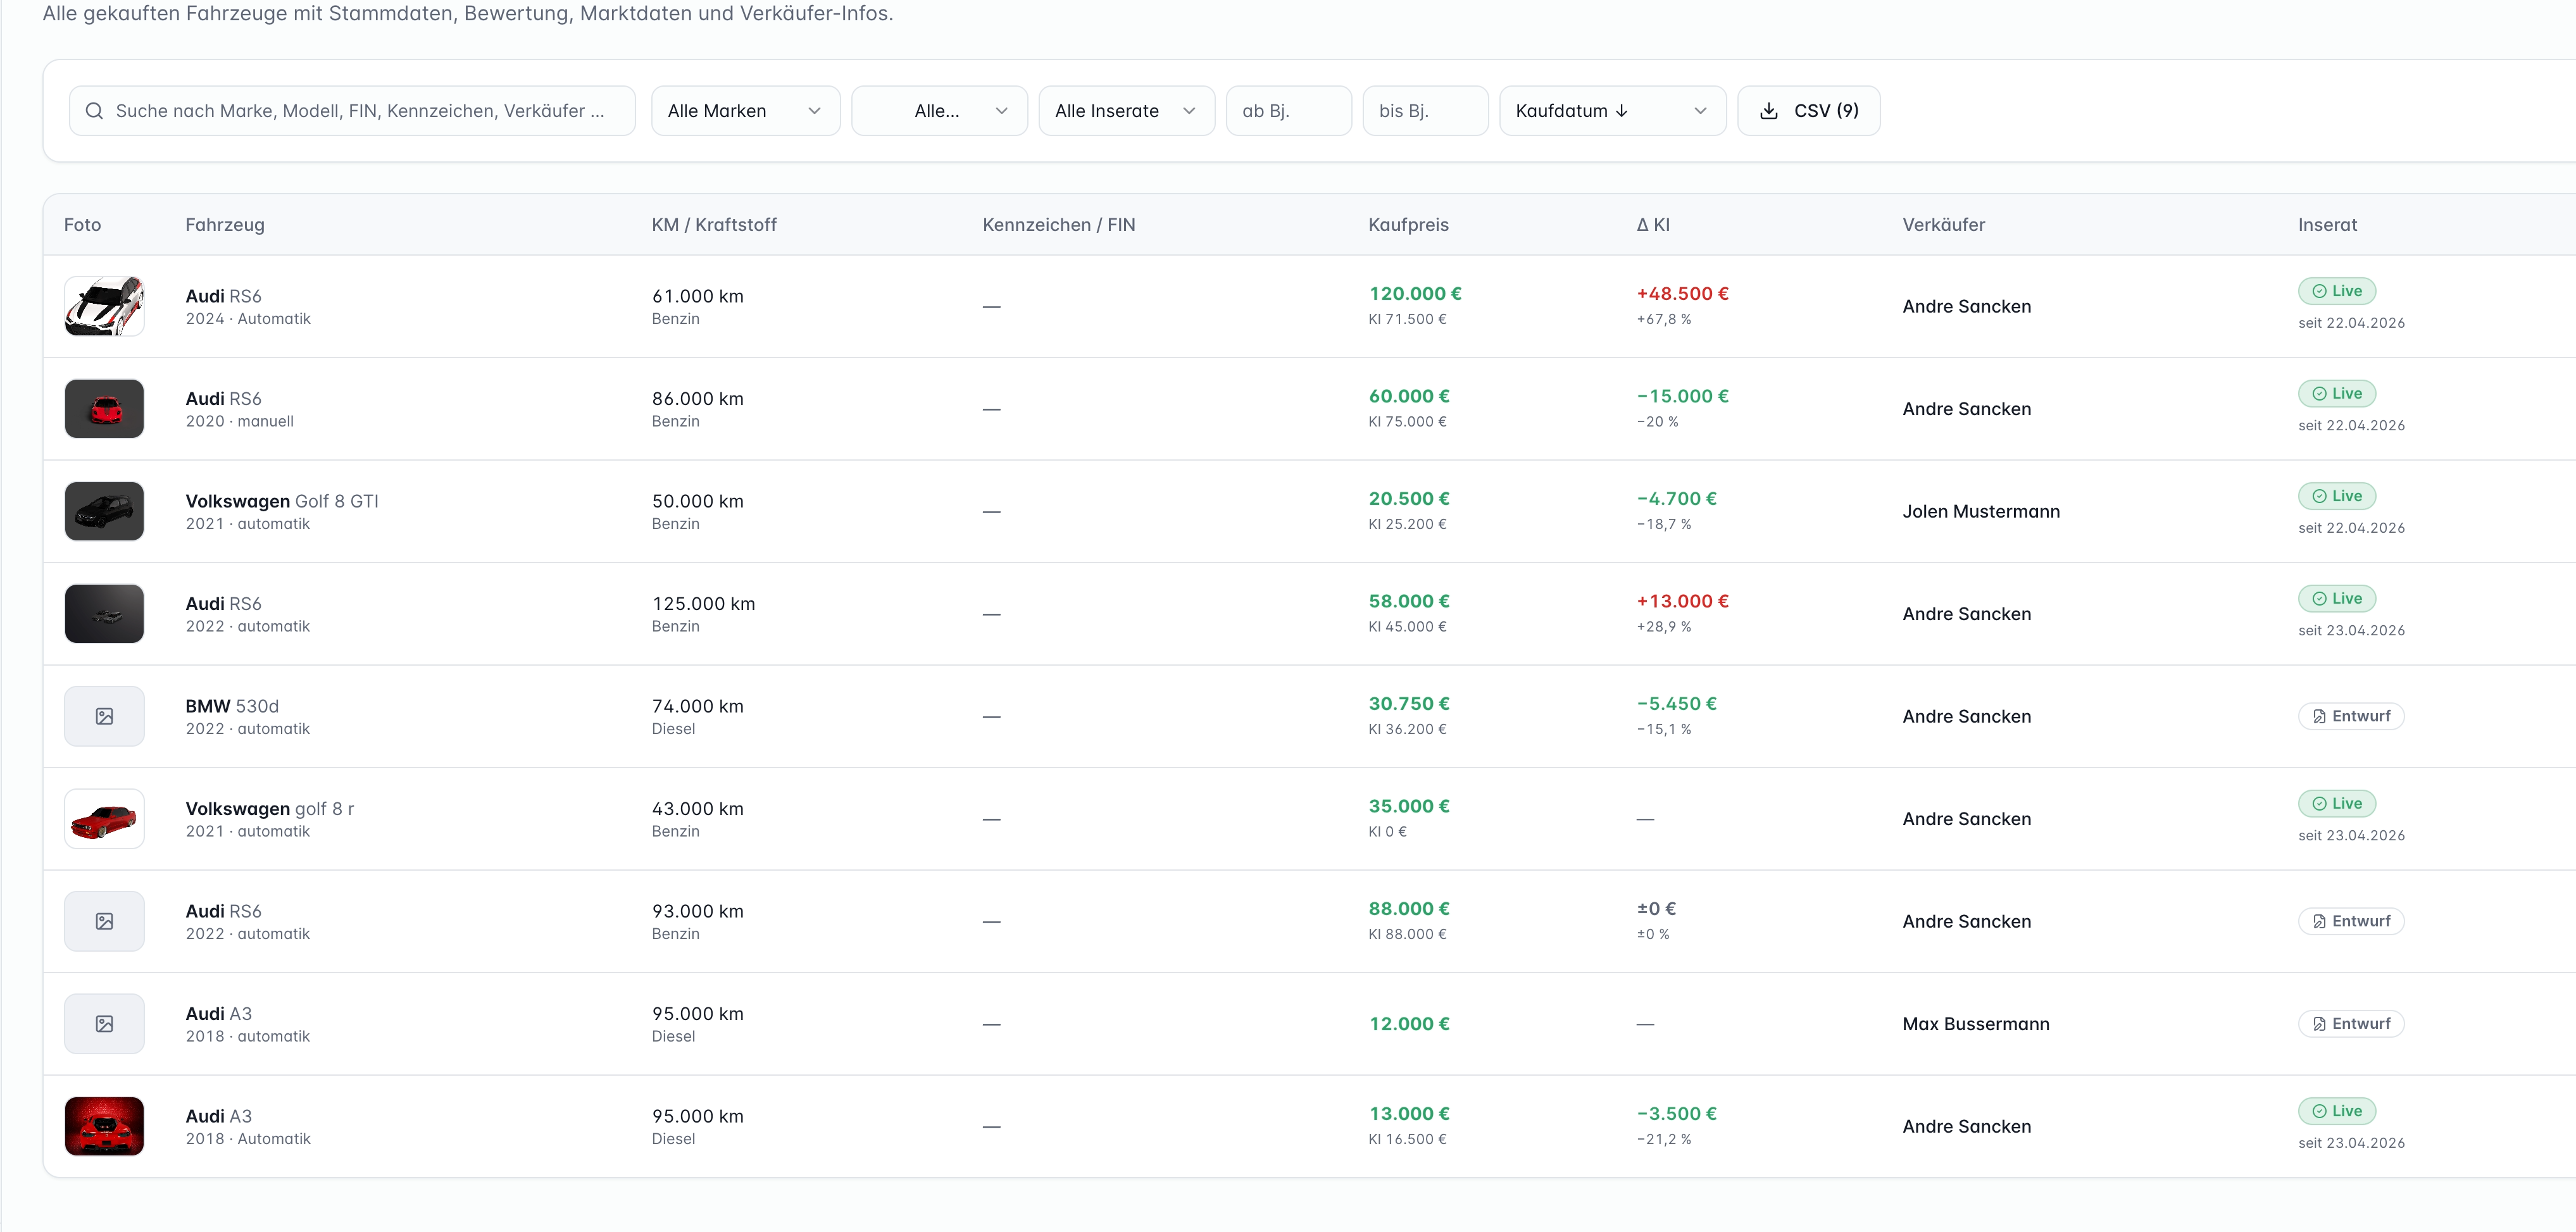The height and width of the screenshot is (1232, 2576).
Task: Click the Live badge in Golf 8 GTI row
Action: click(2337, 496)
